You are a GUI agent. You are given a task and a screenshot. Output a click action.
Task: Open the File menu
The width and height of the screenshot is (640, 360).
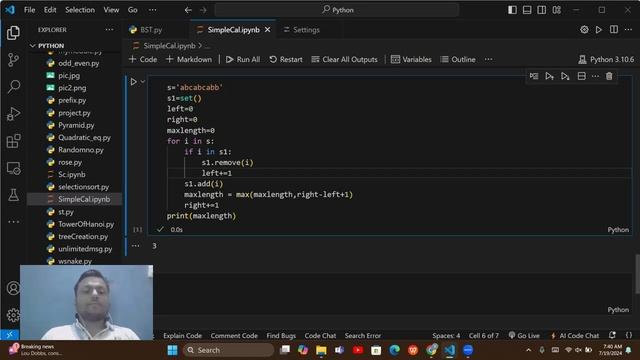pos(29,10)
